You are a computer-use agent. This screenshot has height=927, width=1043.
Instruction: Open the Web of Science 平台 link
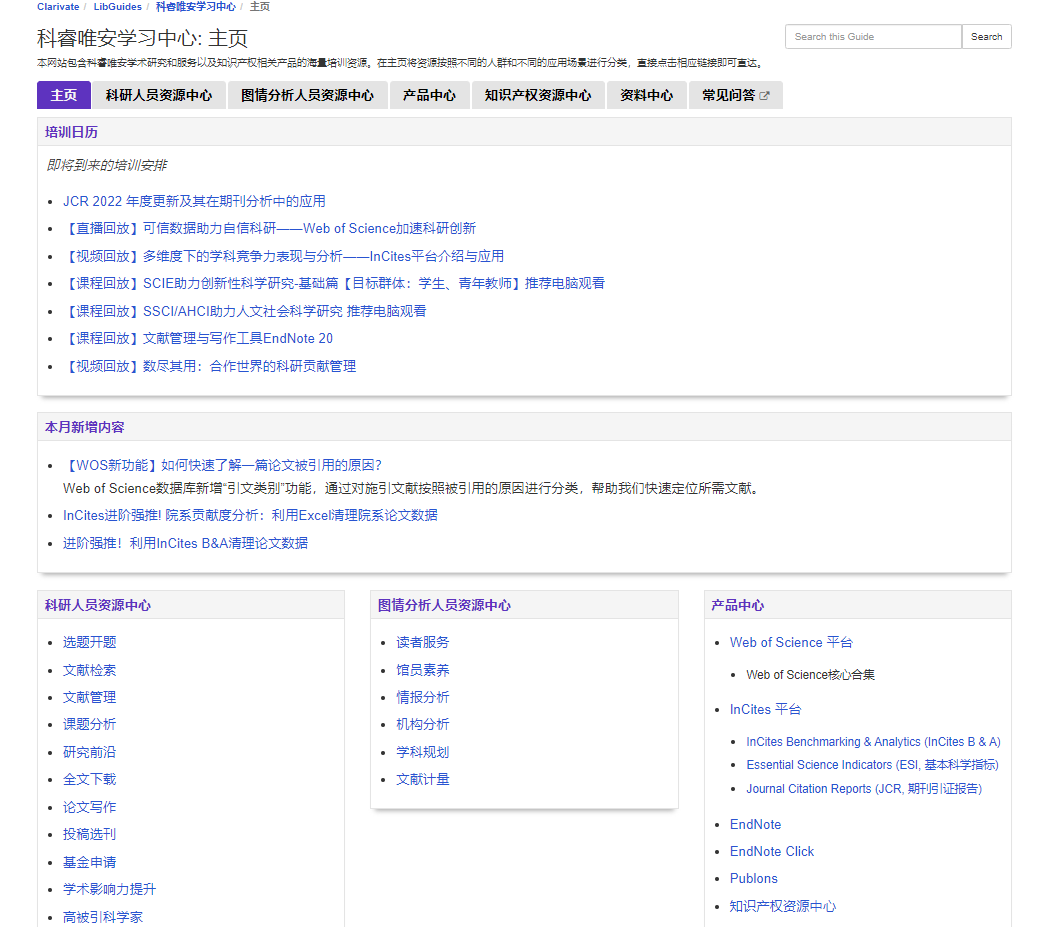(790, 643)
